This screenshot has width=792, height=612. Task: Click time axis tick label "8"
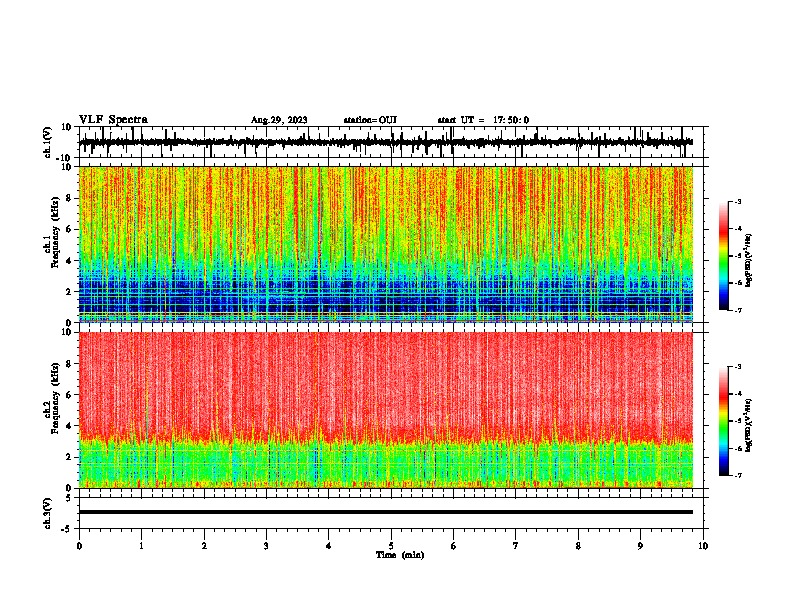click(578, 546)
